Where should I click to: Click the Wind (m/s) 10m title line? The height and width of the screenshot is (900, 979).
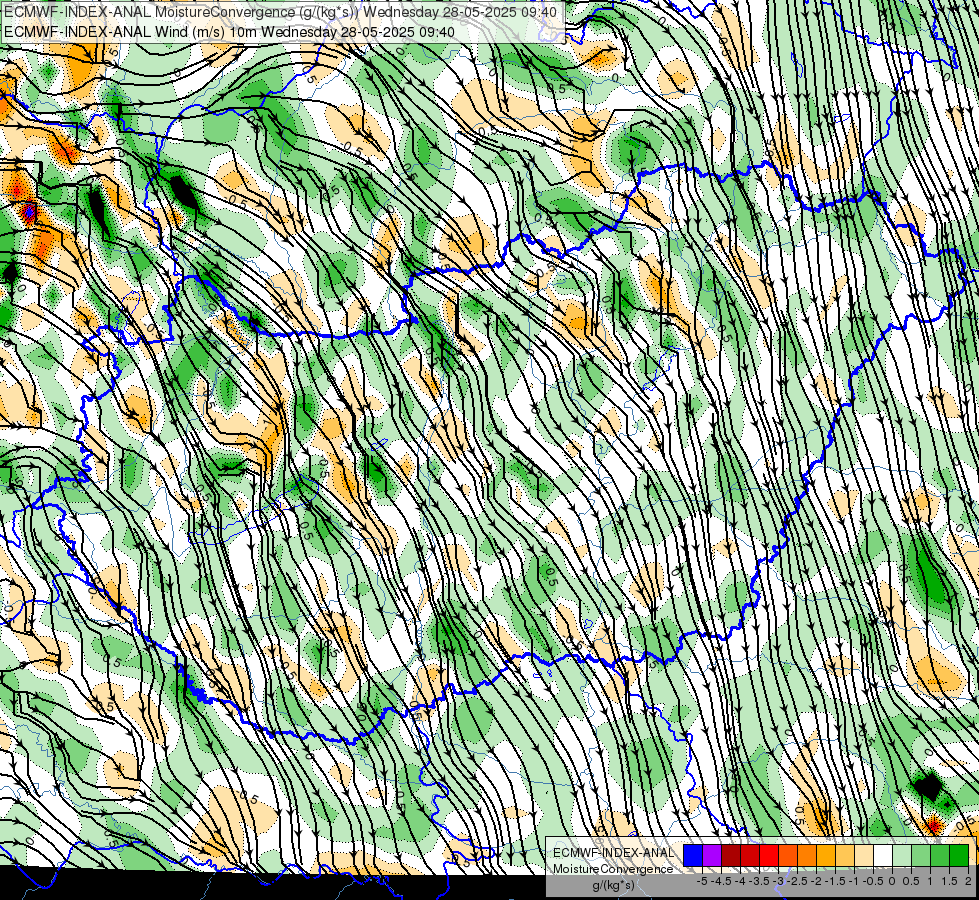(x=229, y=31)
